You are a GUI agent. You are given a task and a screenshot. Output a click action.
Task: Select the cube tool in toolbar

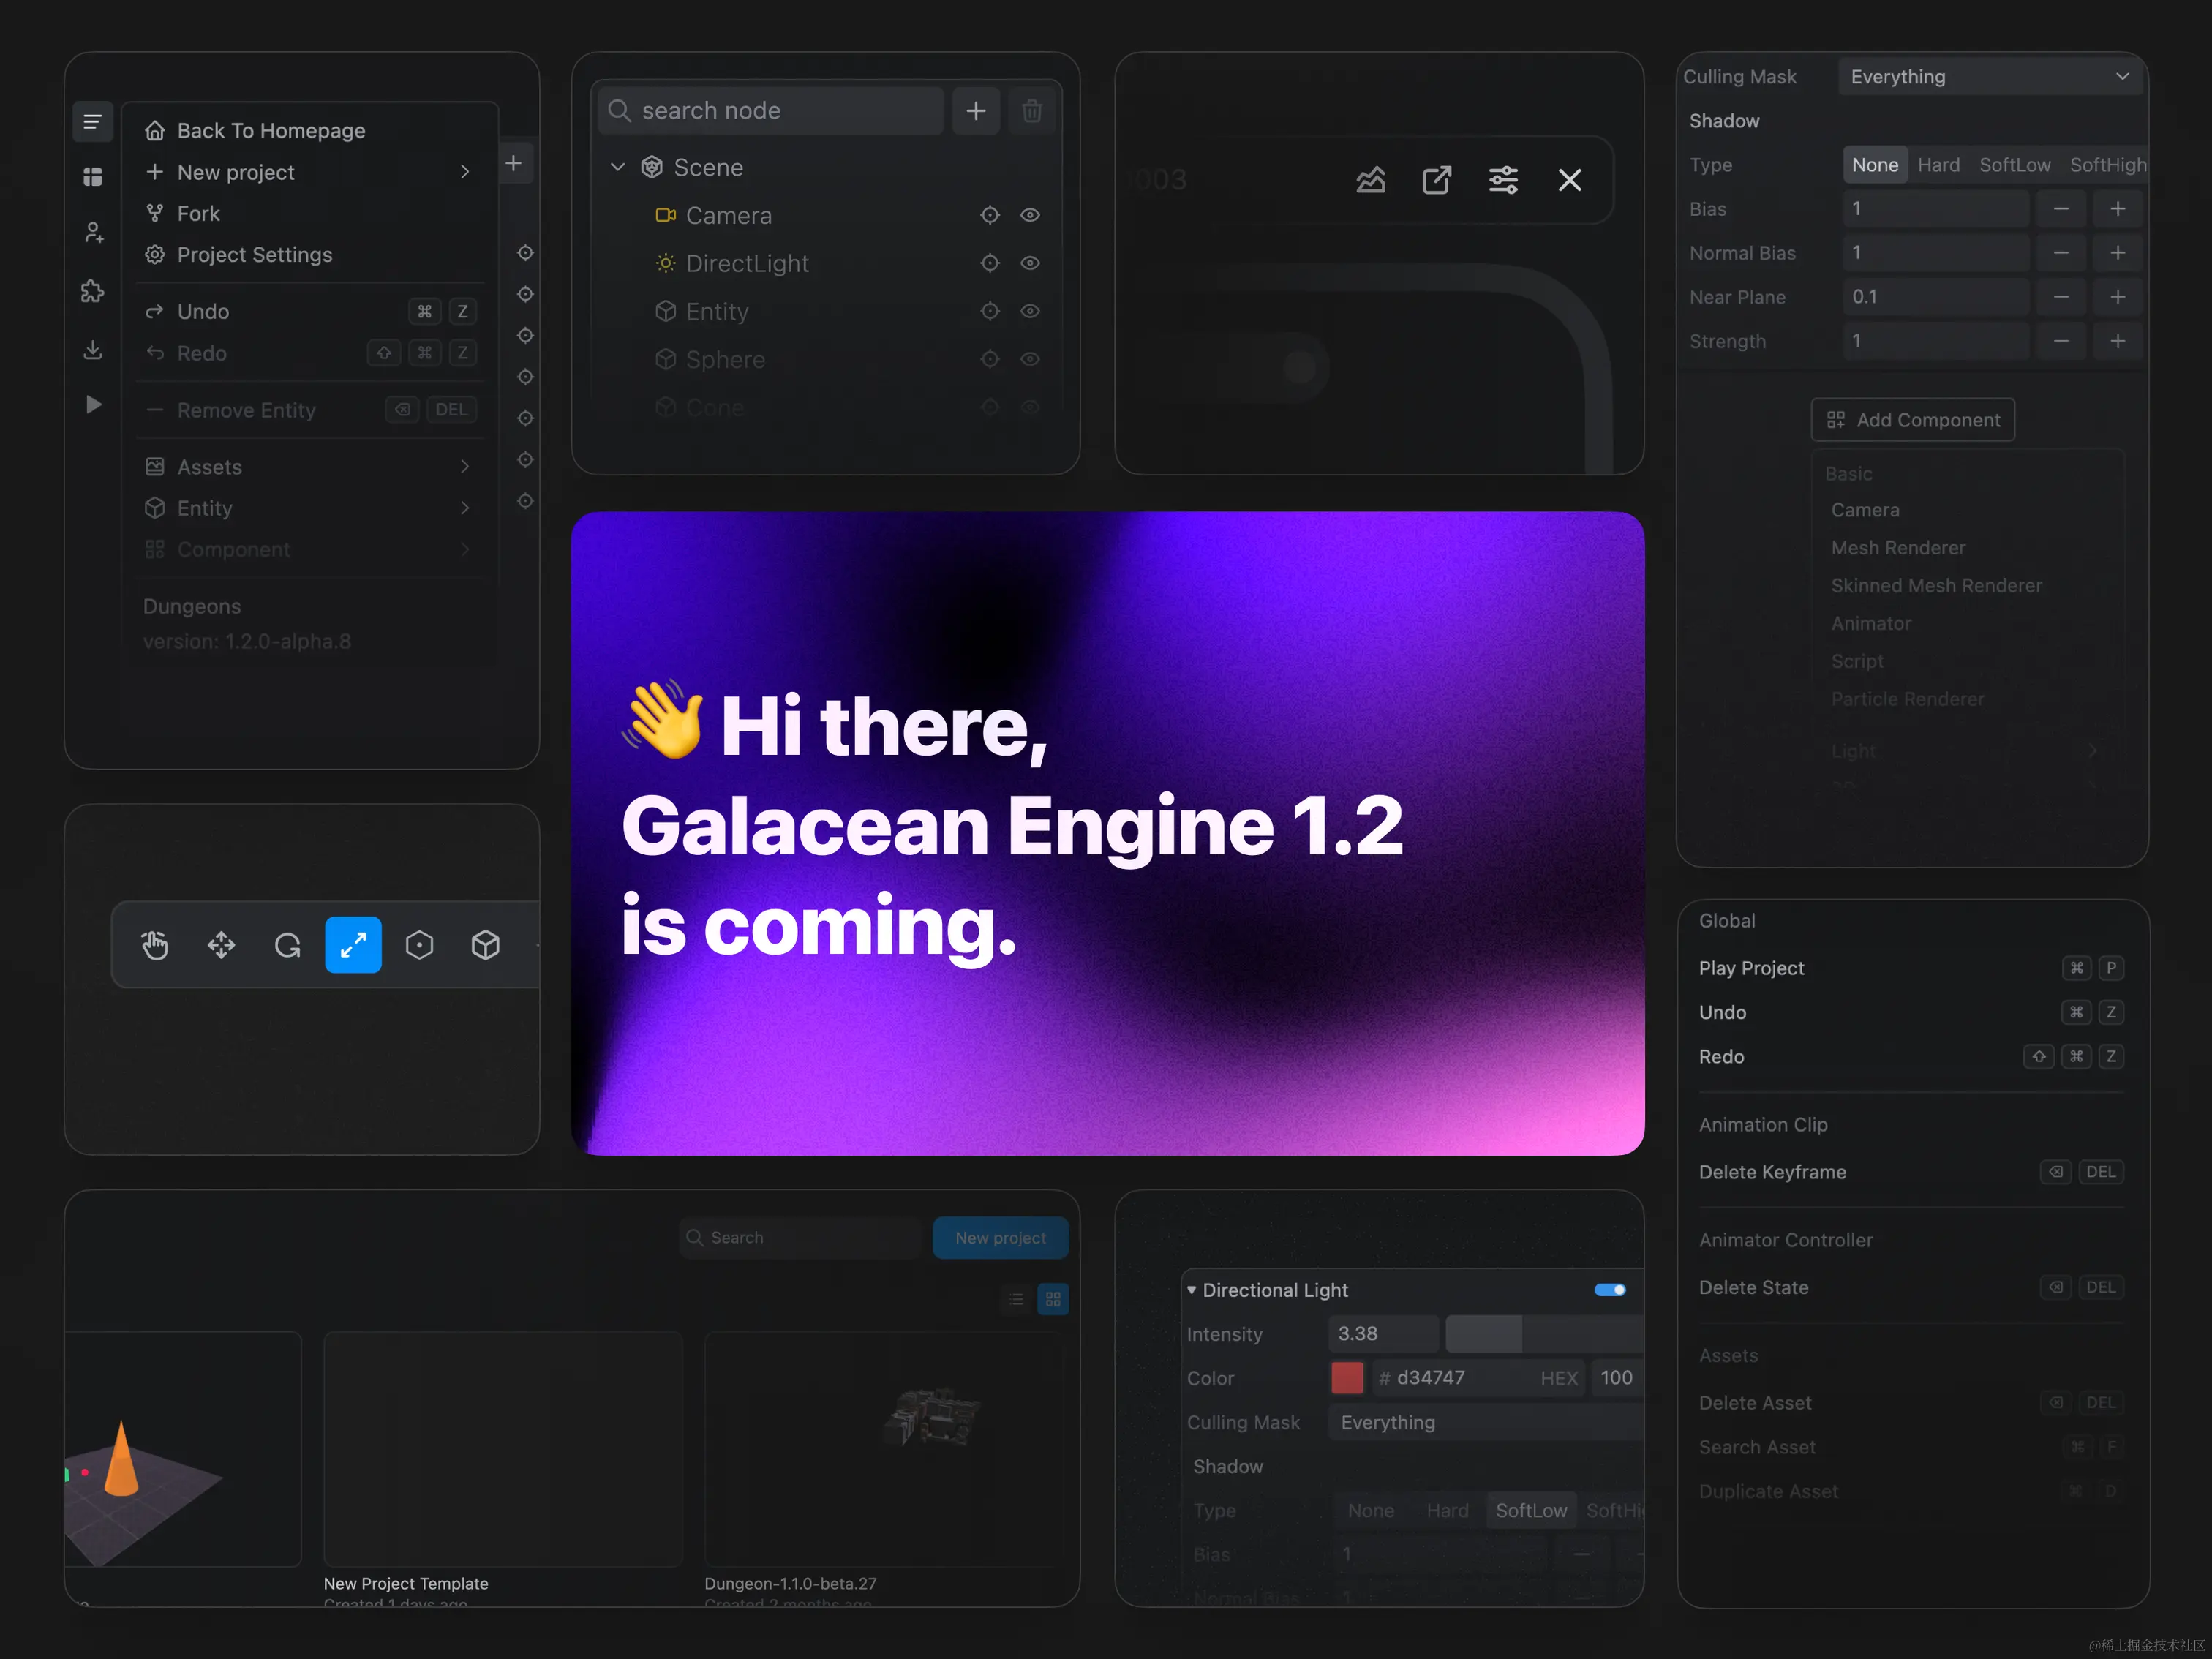click(x=485, y=945)
